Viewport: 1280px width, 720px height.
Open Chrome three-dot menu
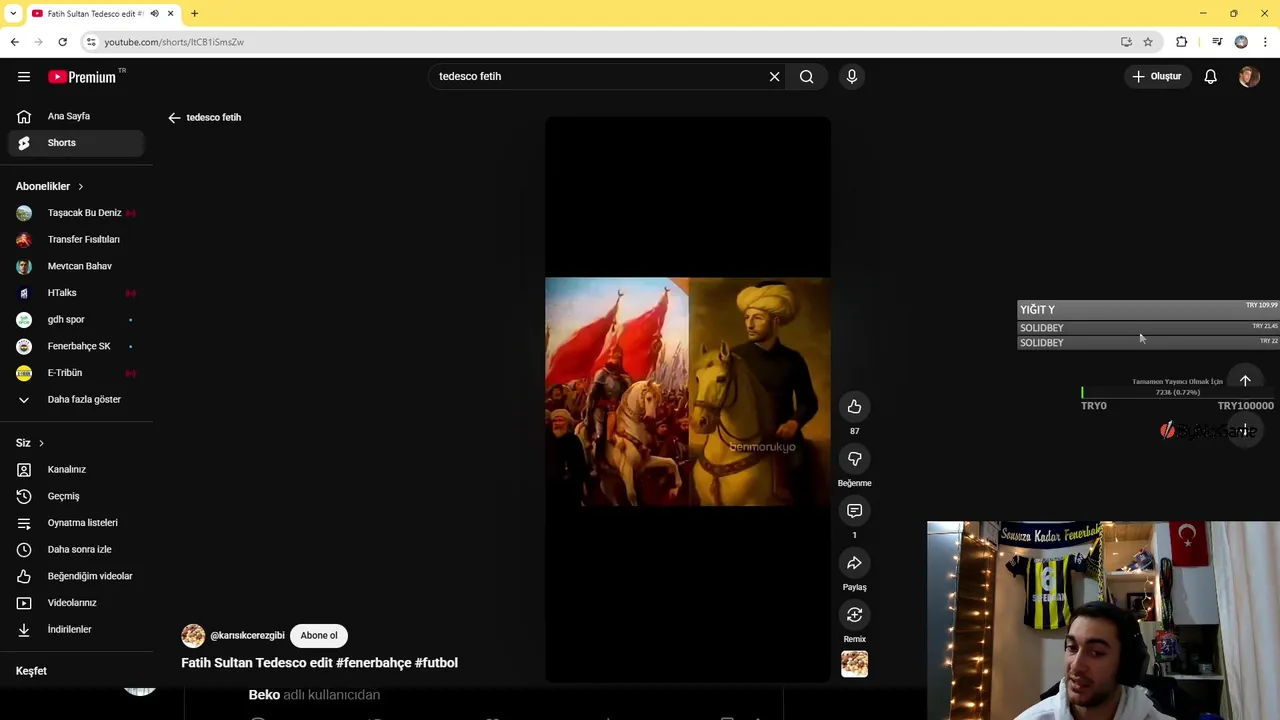tap(1266, 42)
